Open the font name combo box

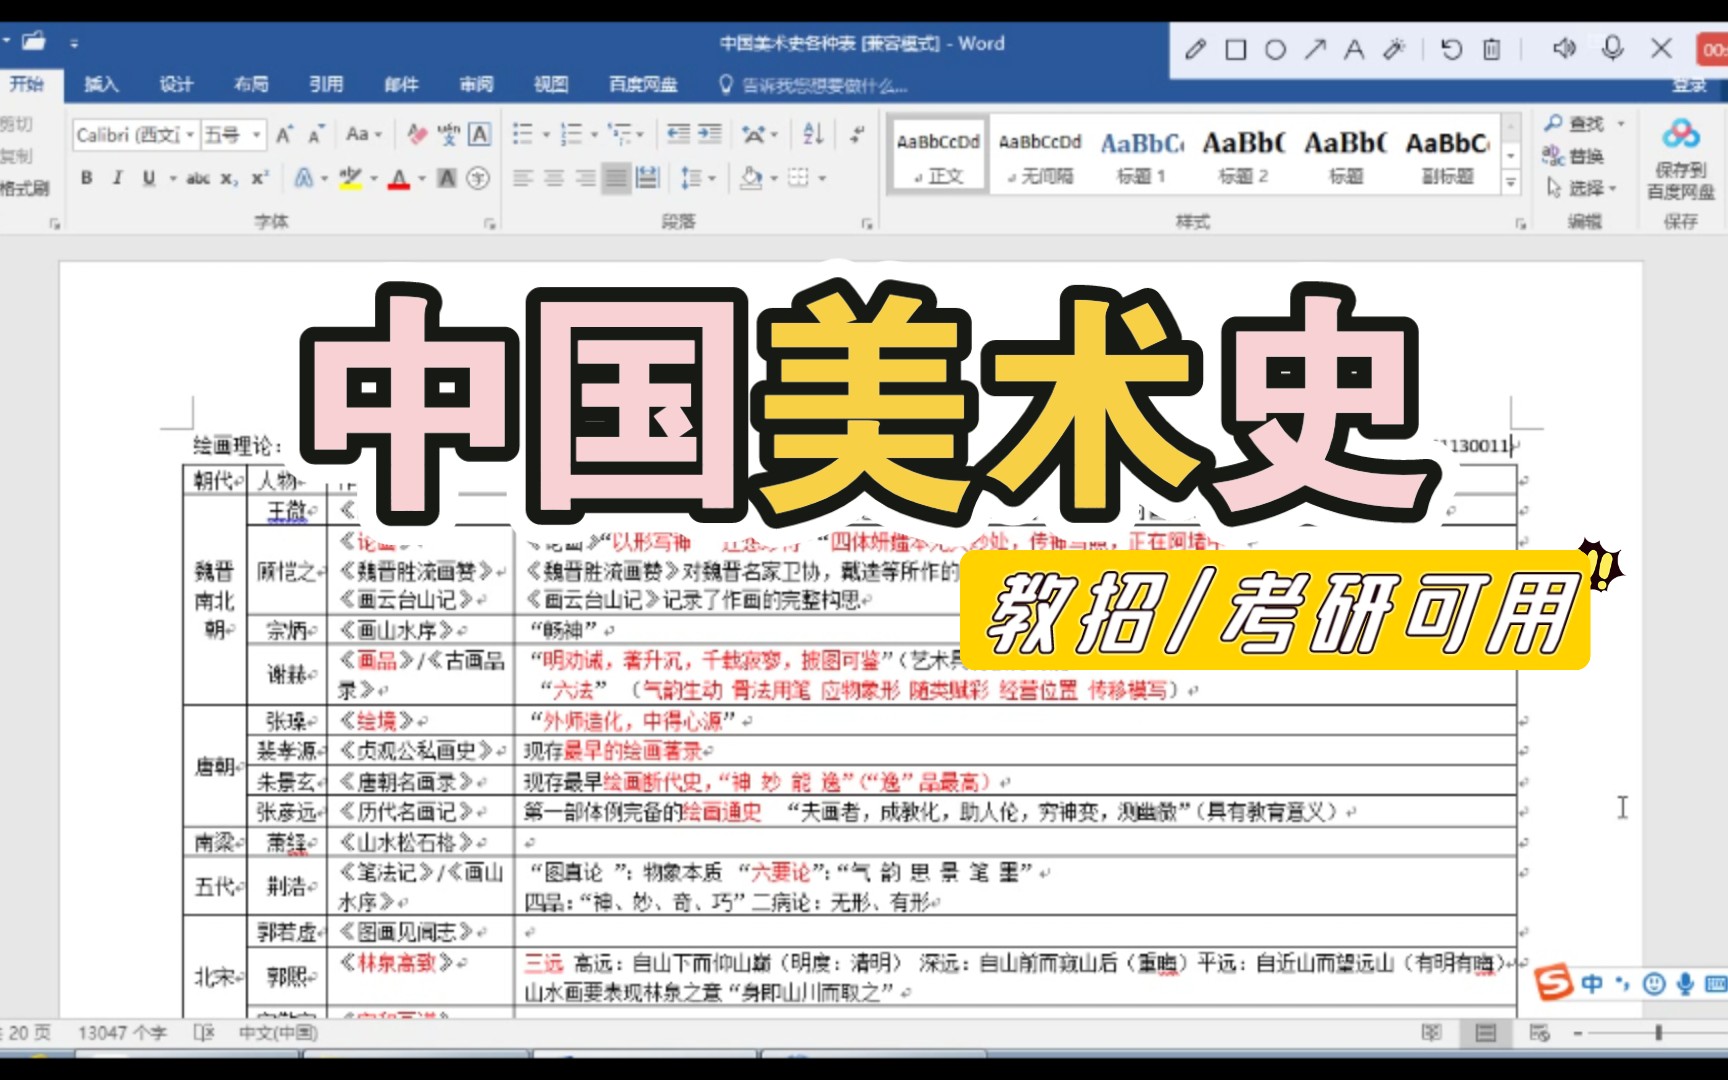point(135,134)
